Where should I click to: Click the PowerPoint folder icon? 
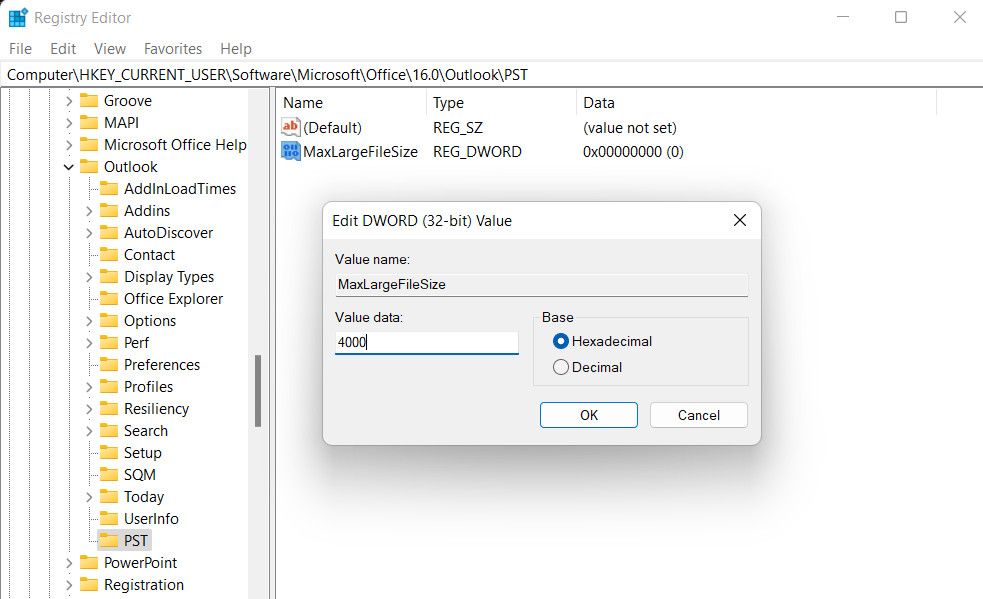[x=89, y=562]
